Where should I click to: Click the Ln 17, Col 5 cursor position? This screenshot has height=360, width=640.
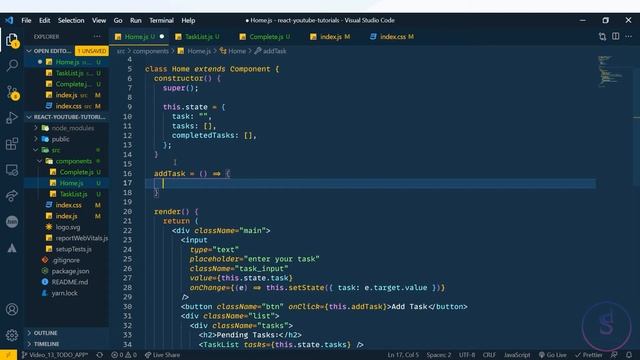403,355
